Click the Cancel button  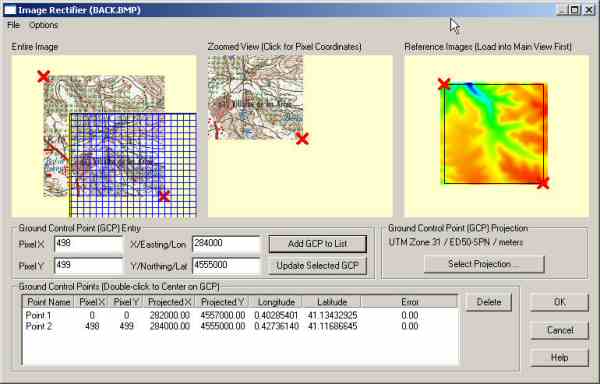coord(559,330)
